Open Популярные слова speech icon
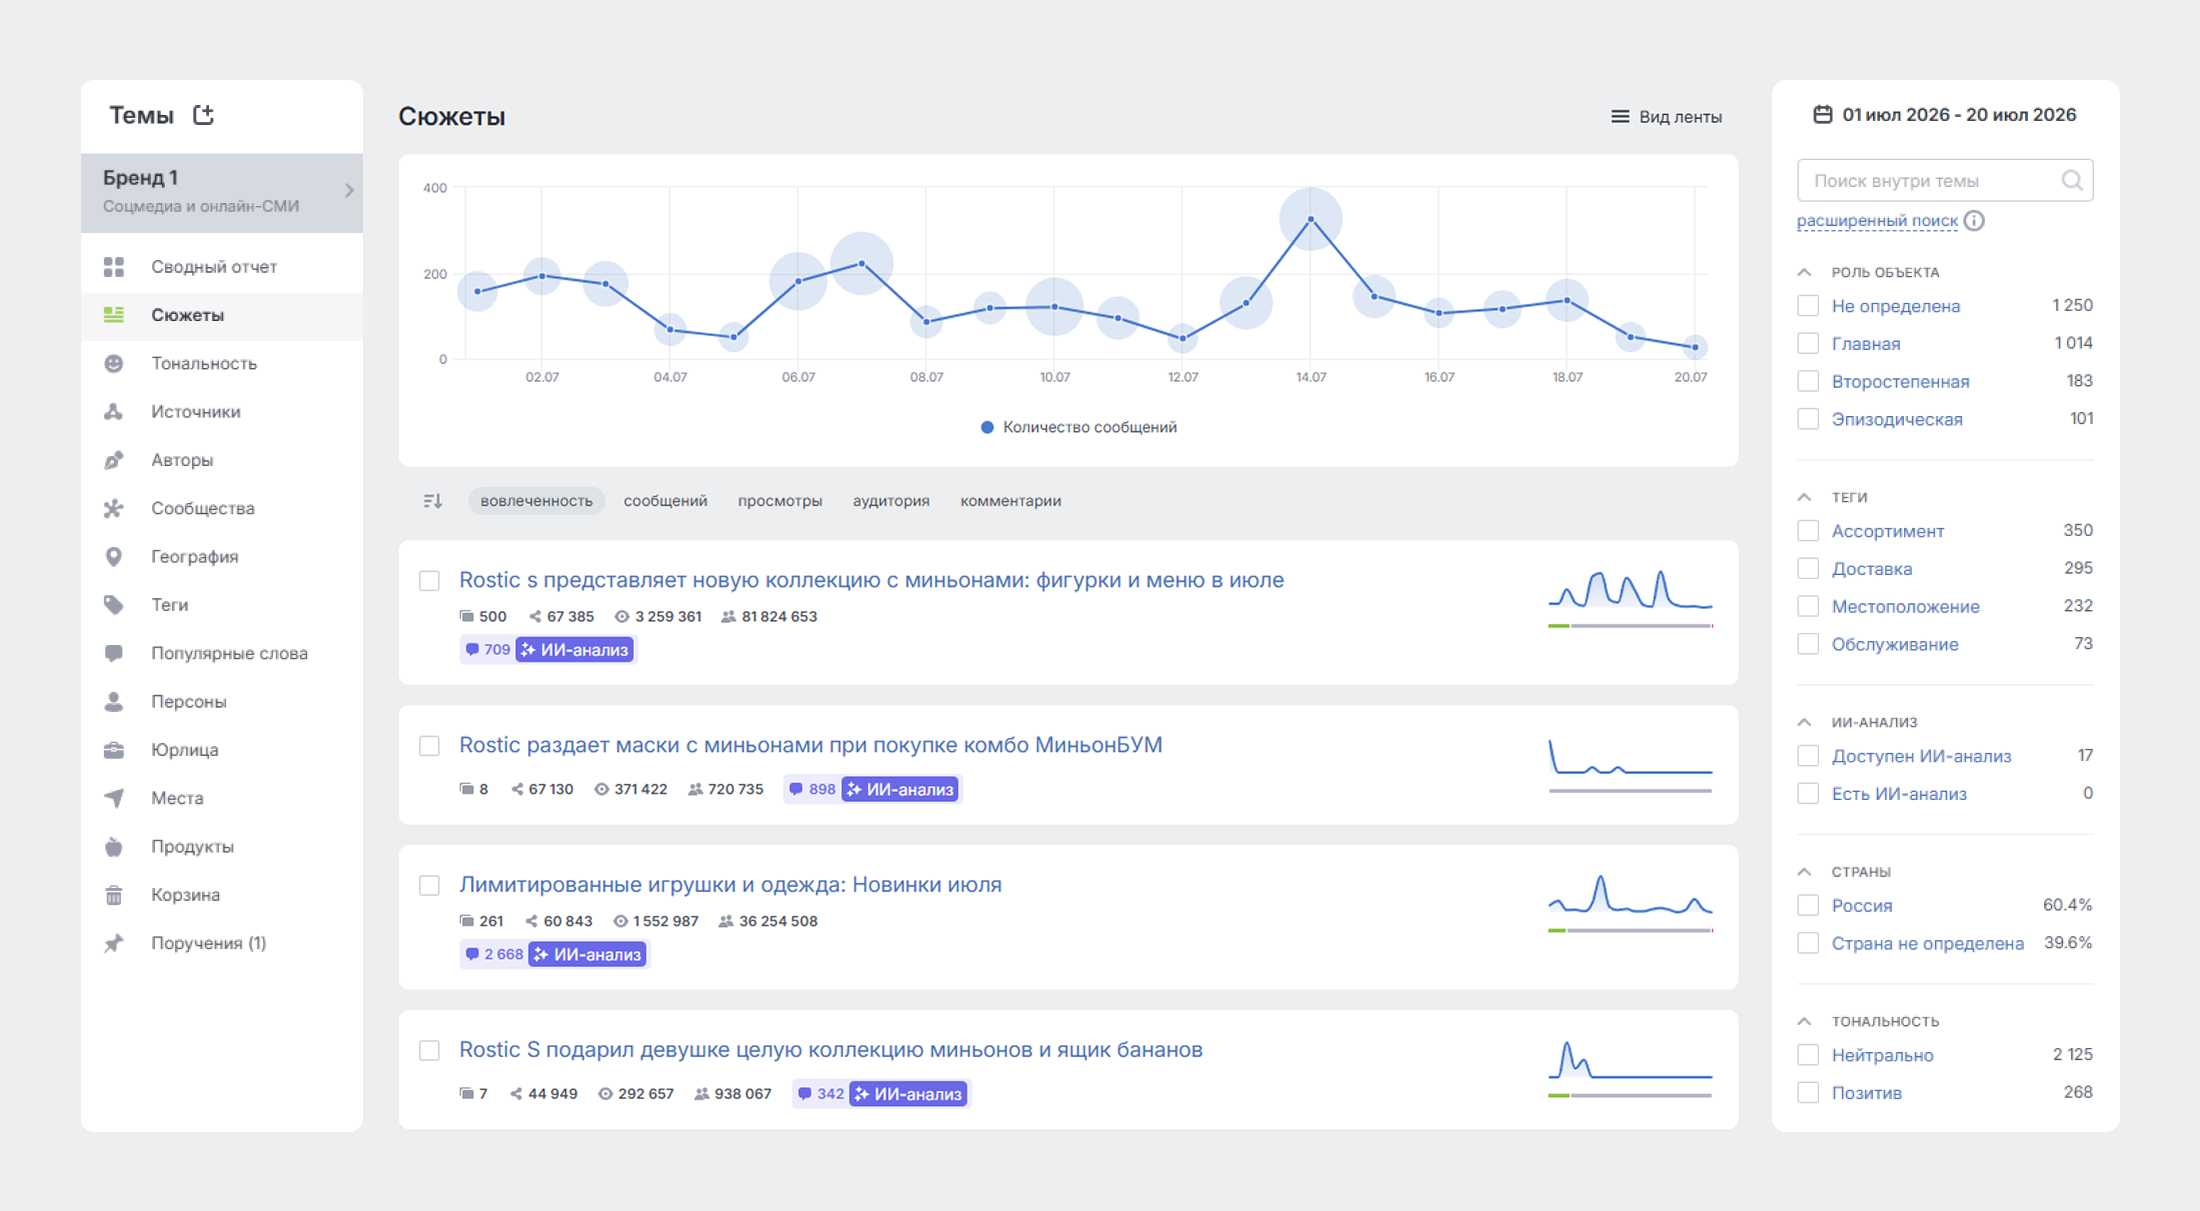The height and width of the screenshot is (1211, 2200). pos(114,653)
